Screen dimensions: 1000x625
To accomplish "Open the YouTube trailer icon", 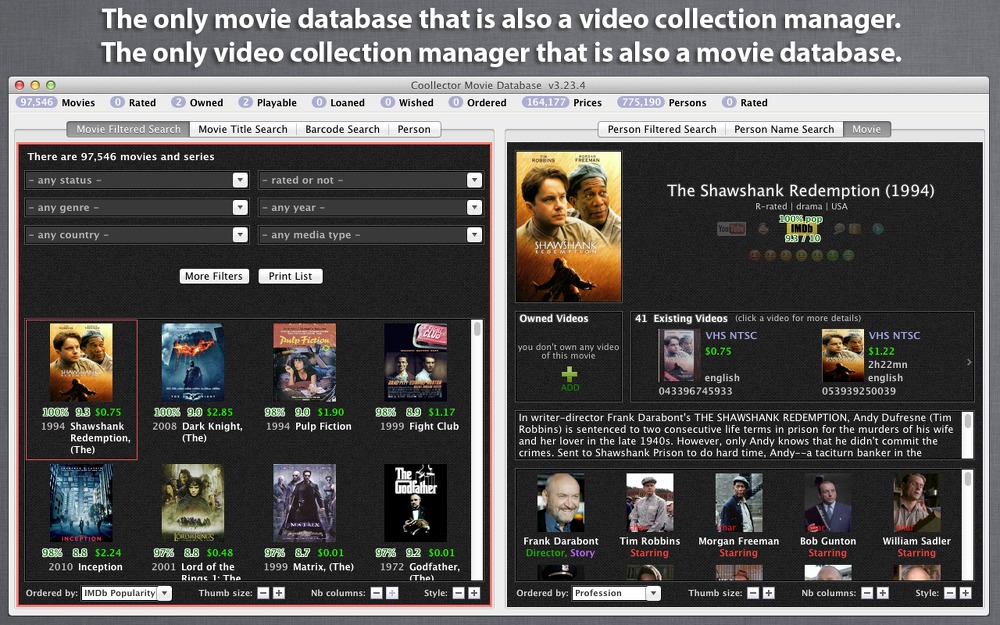I will coord(732,228).
